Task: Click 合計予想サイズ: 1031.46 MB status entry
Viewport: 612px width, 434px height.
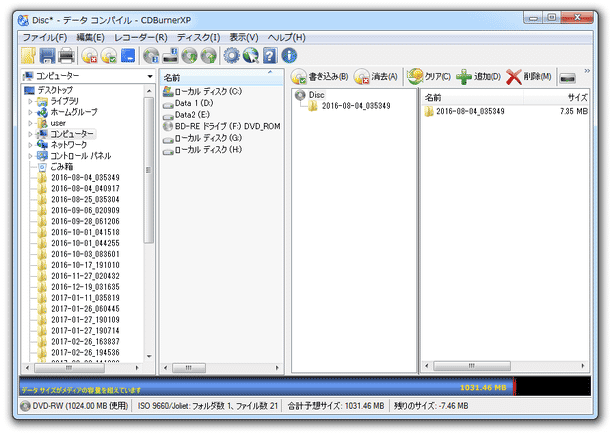Action: click(336, 406)
